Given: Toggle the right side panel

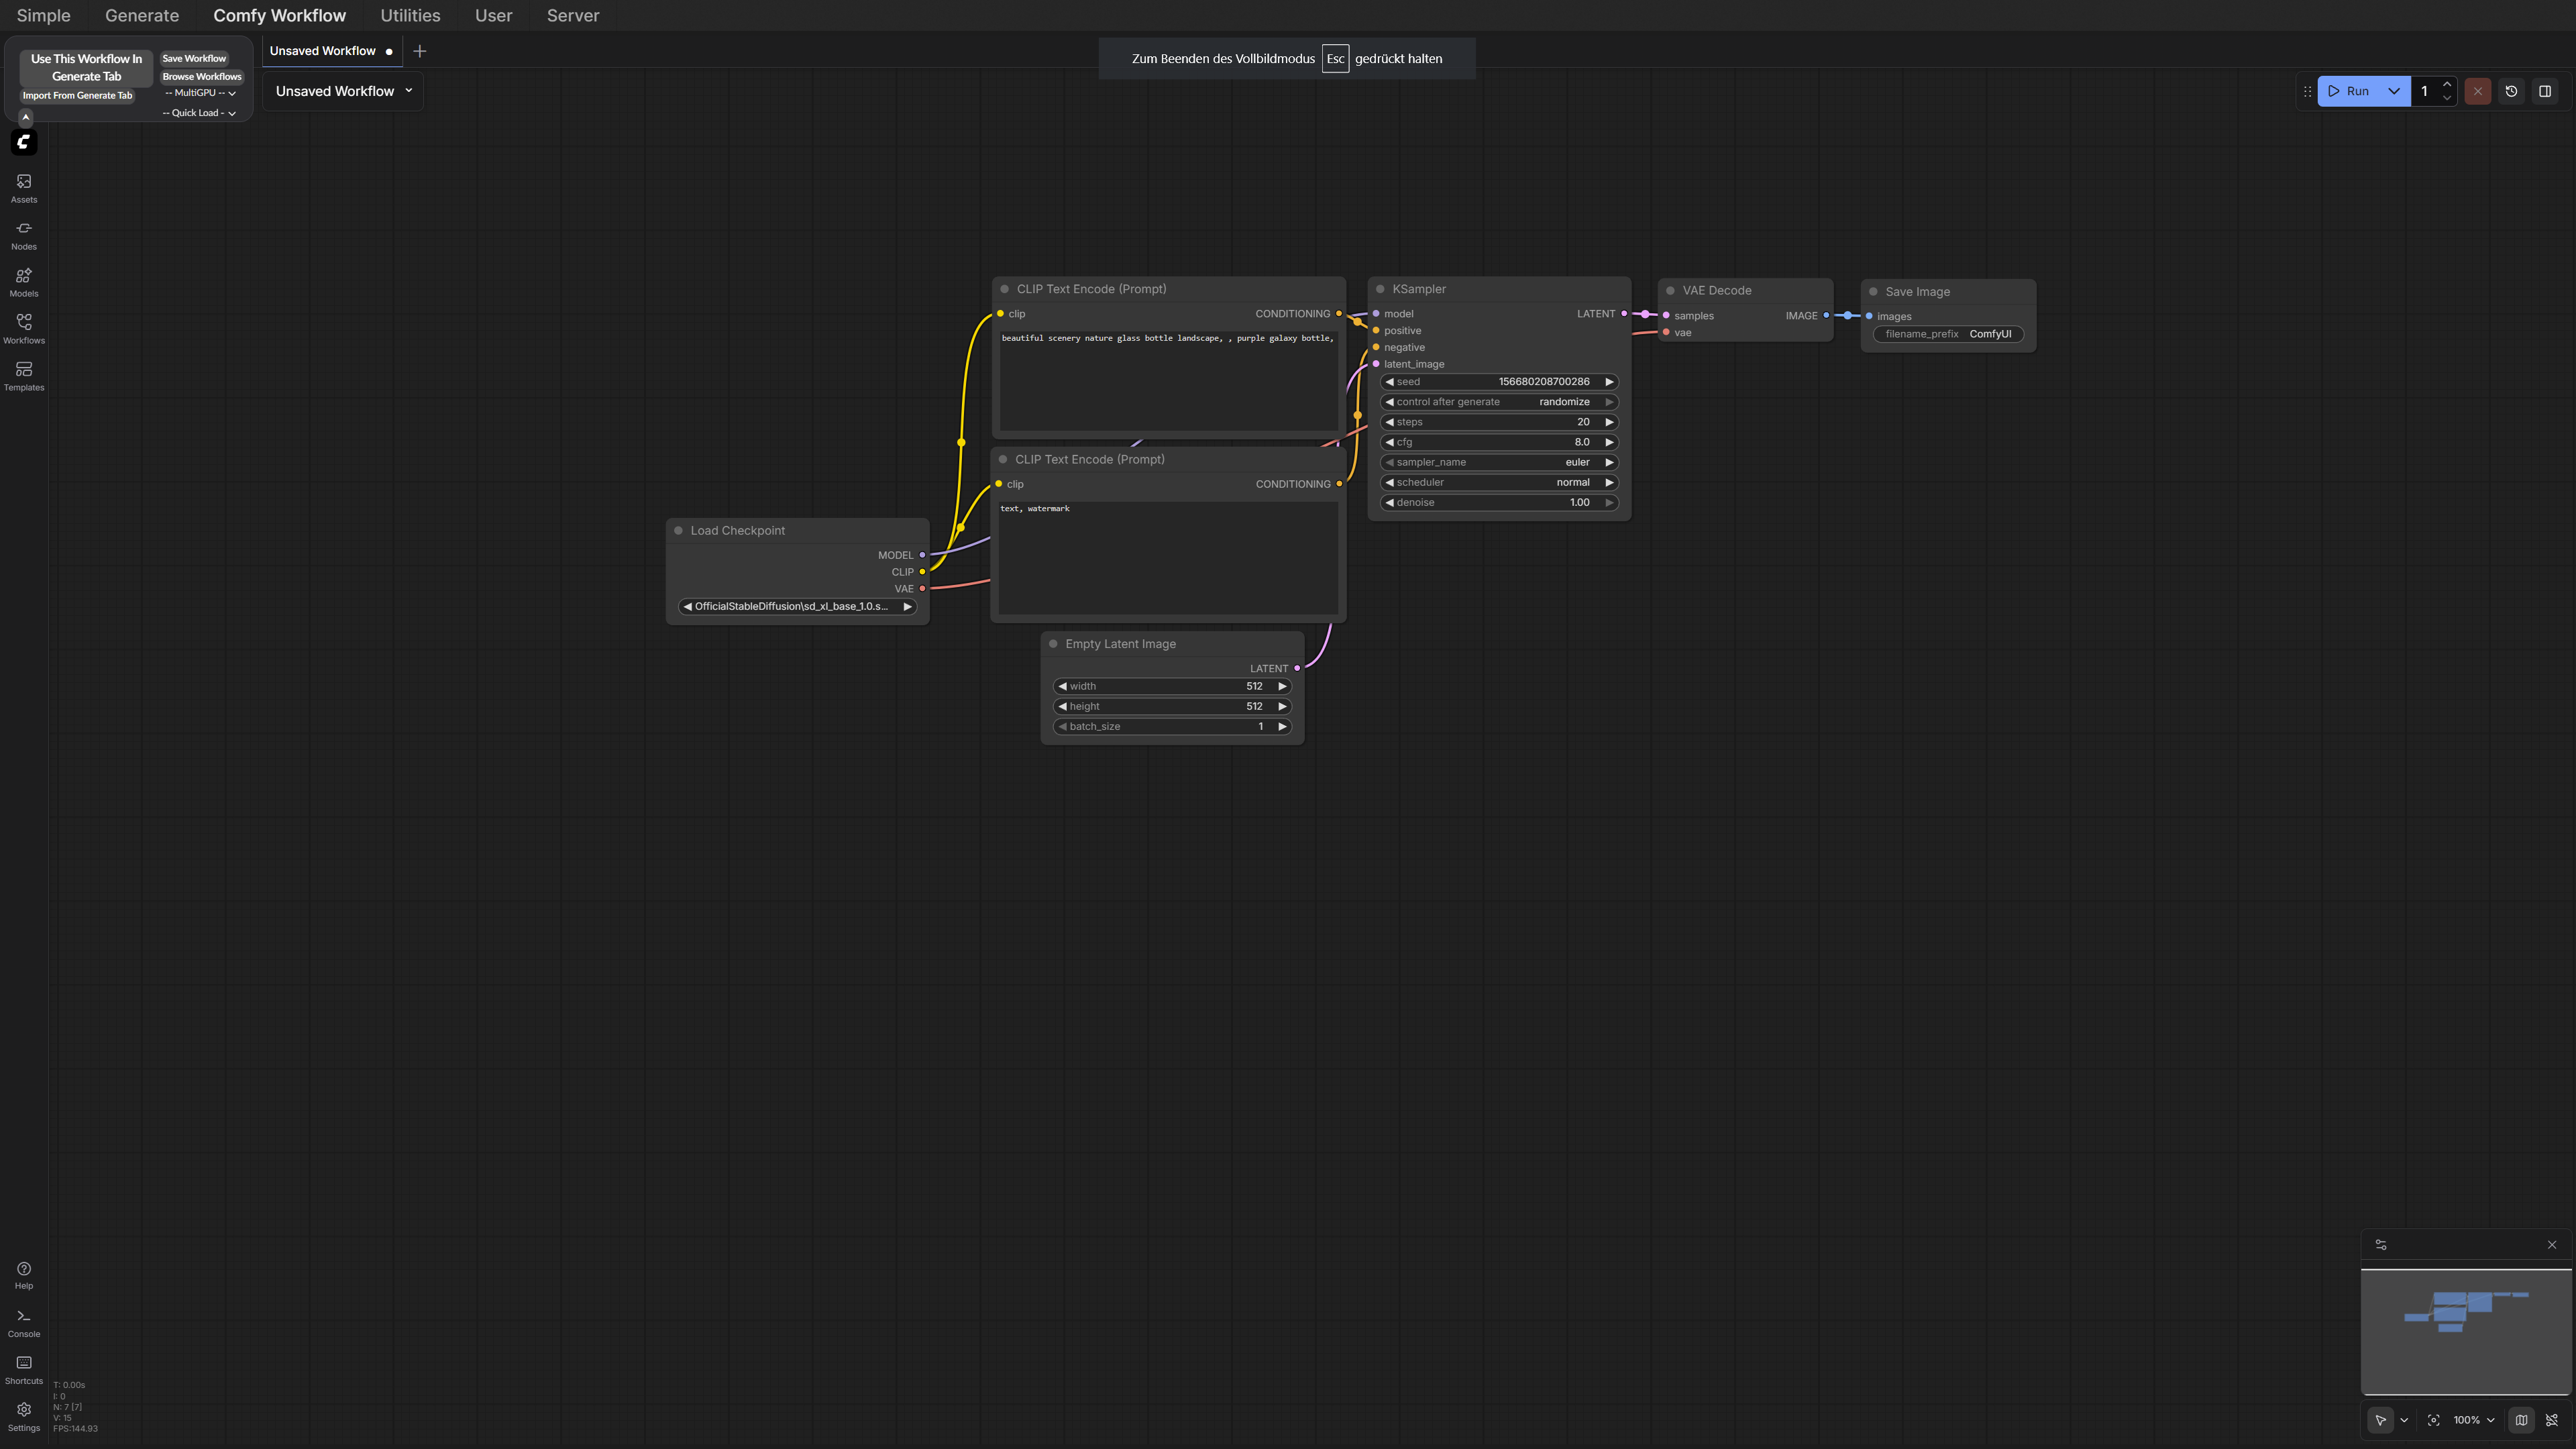Looking at the screenshot, I should tap(2545, 91).
